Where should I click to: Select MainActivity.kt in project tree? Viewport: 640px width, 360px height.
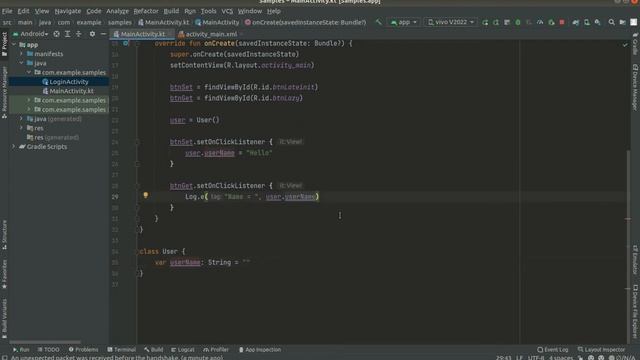tap(71, 91)
